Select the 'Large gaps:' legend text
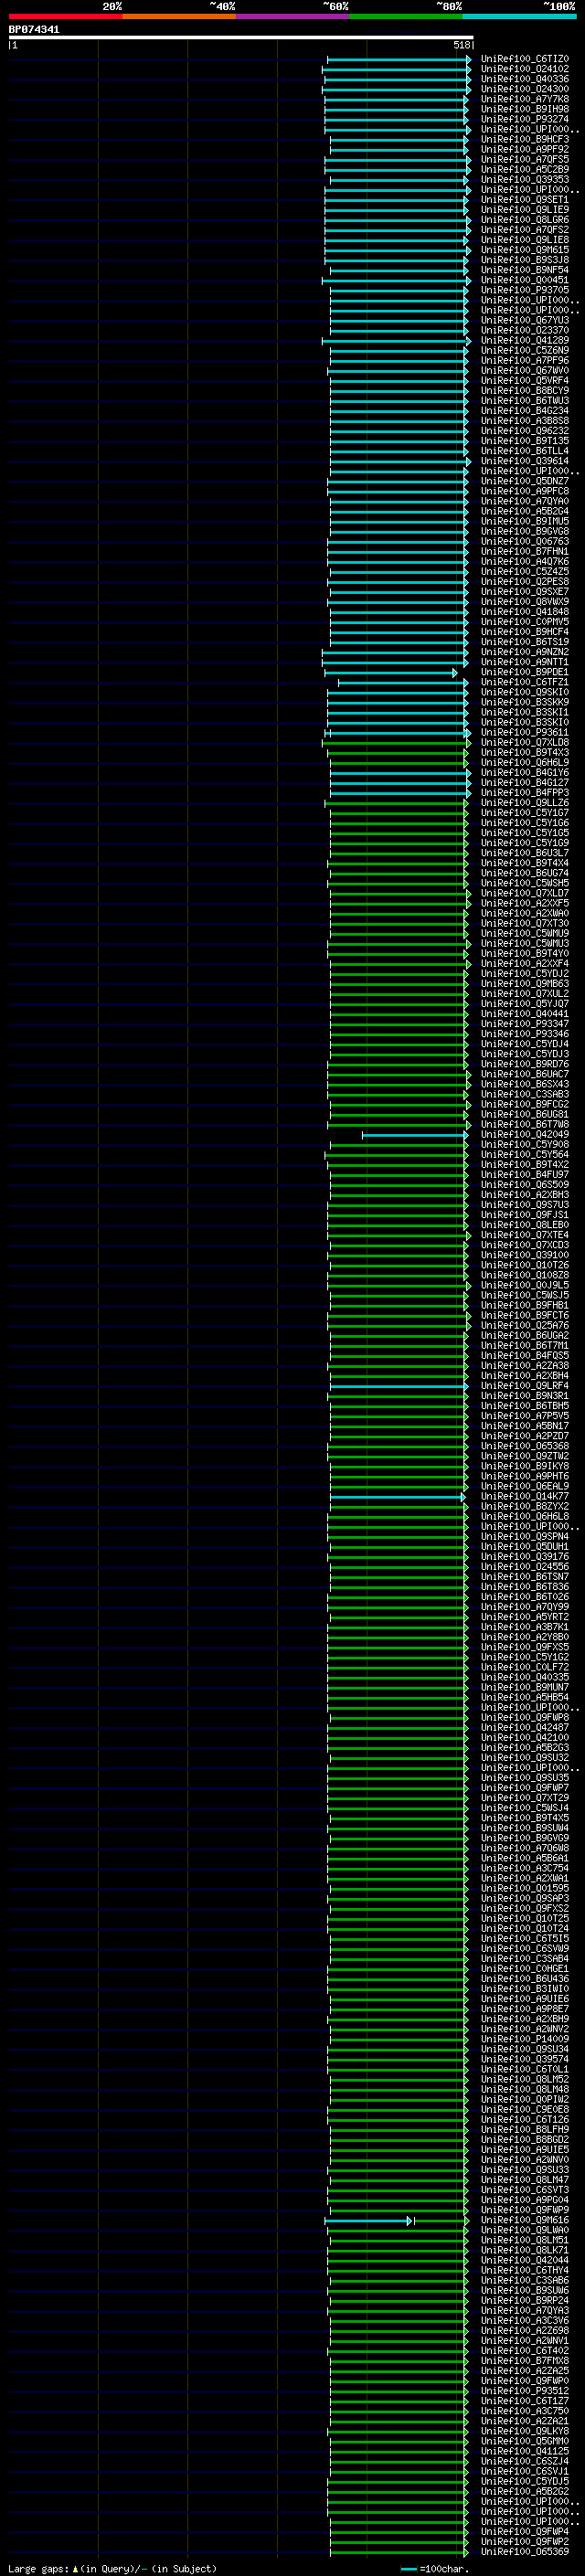Image resolution: width=585 pixels, height=2576 pixels. tap(38, 2568)
